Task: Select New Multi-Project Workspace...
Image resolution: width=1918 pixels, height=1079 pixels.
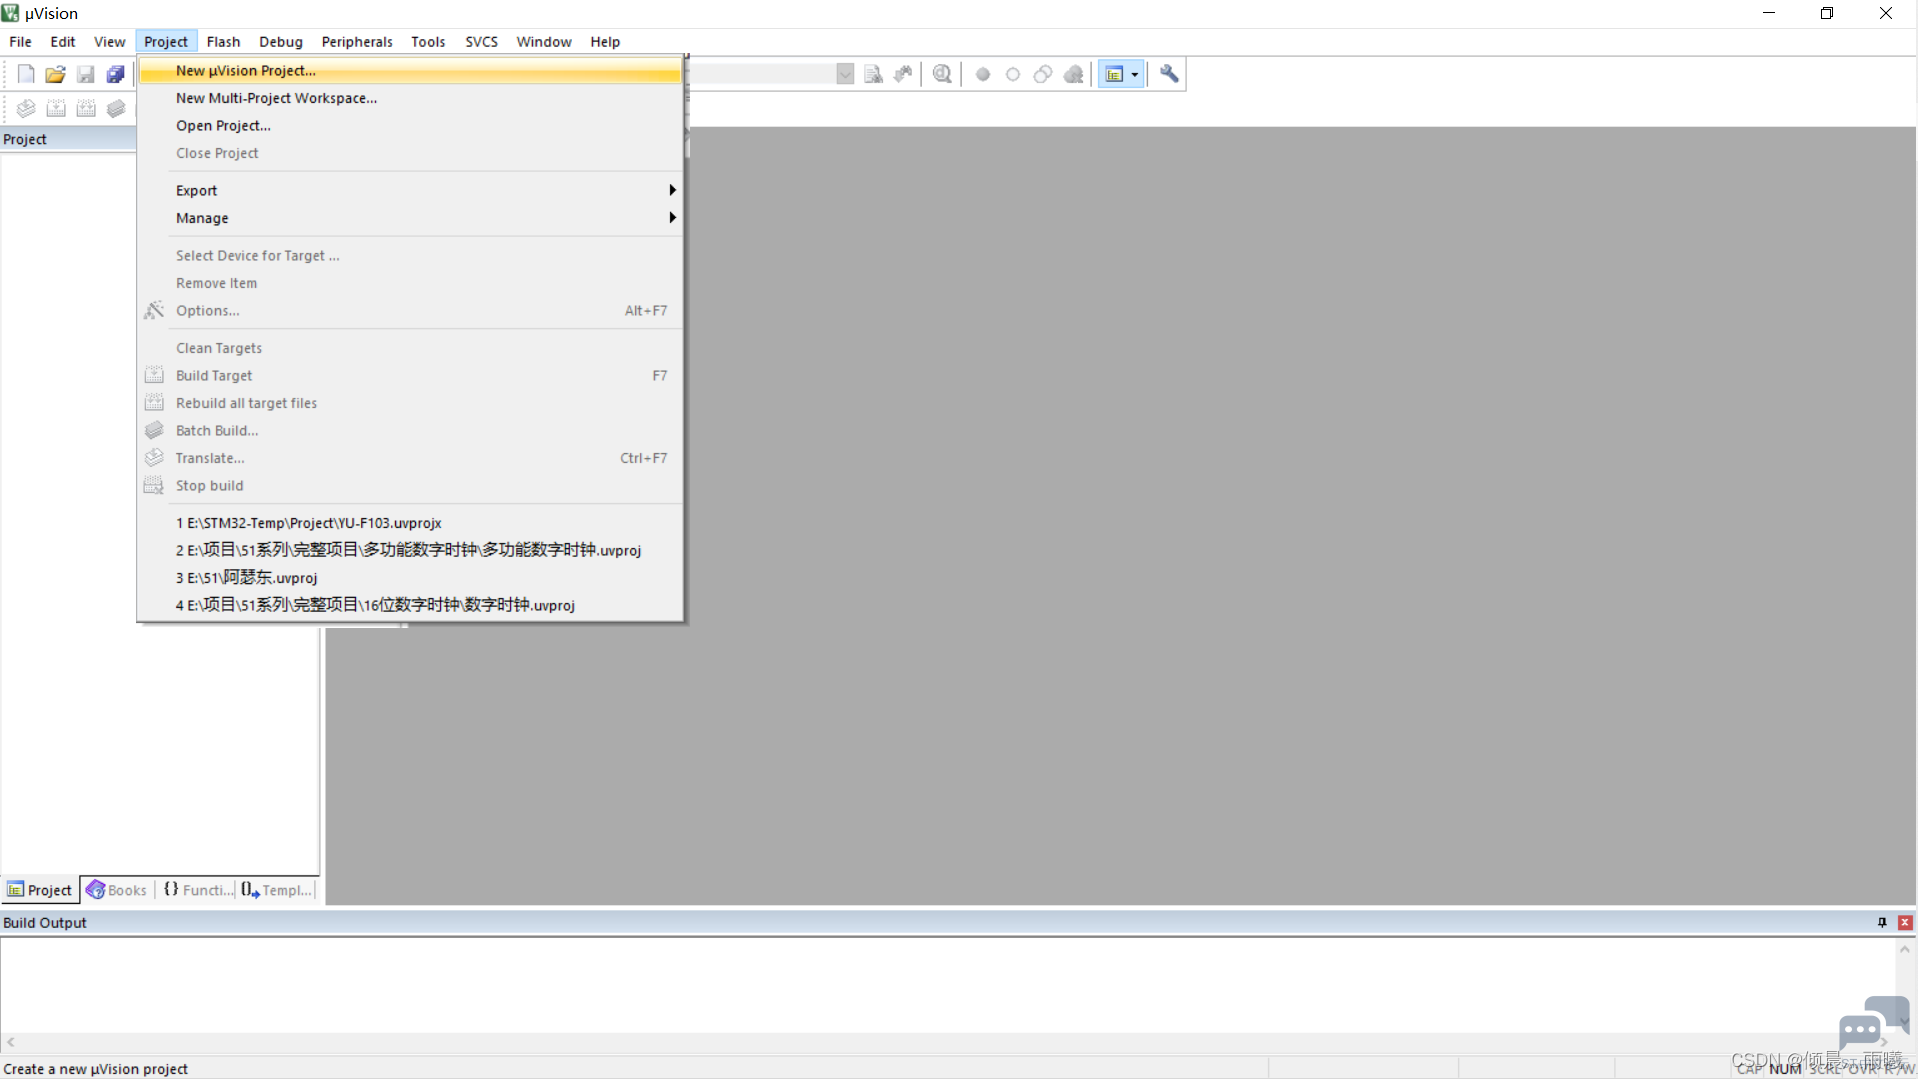Action: [410, 98]
